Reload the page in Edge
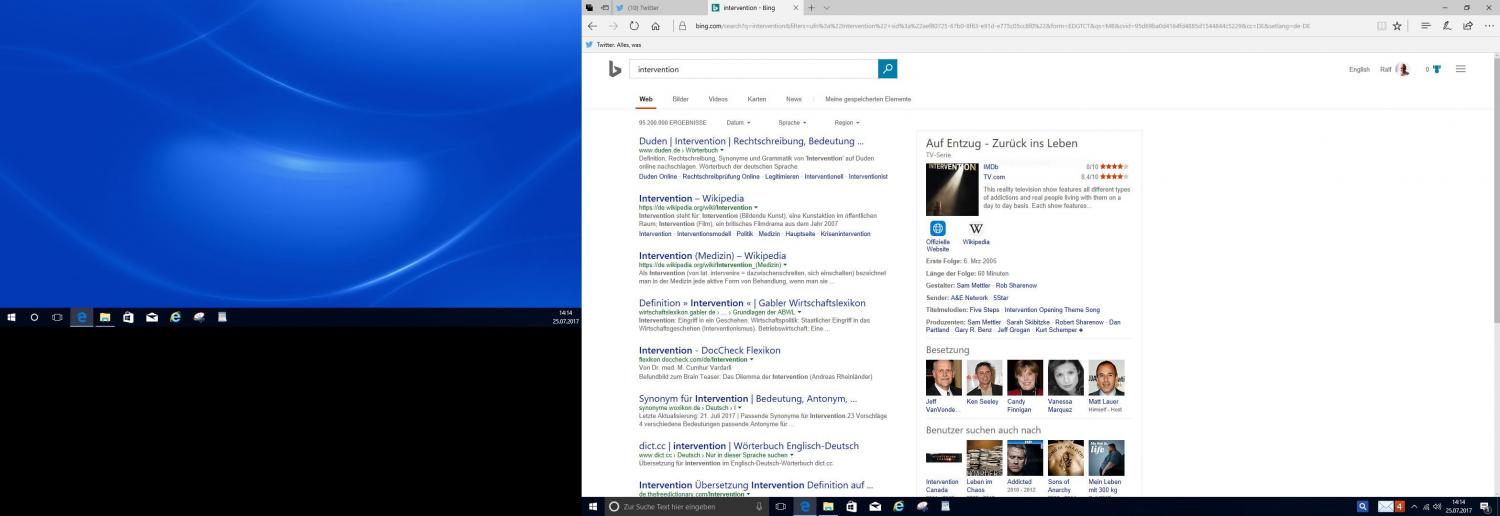Image resolution: width=1500 pixels, height=516 pixels. click(x=634, y=26)
